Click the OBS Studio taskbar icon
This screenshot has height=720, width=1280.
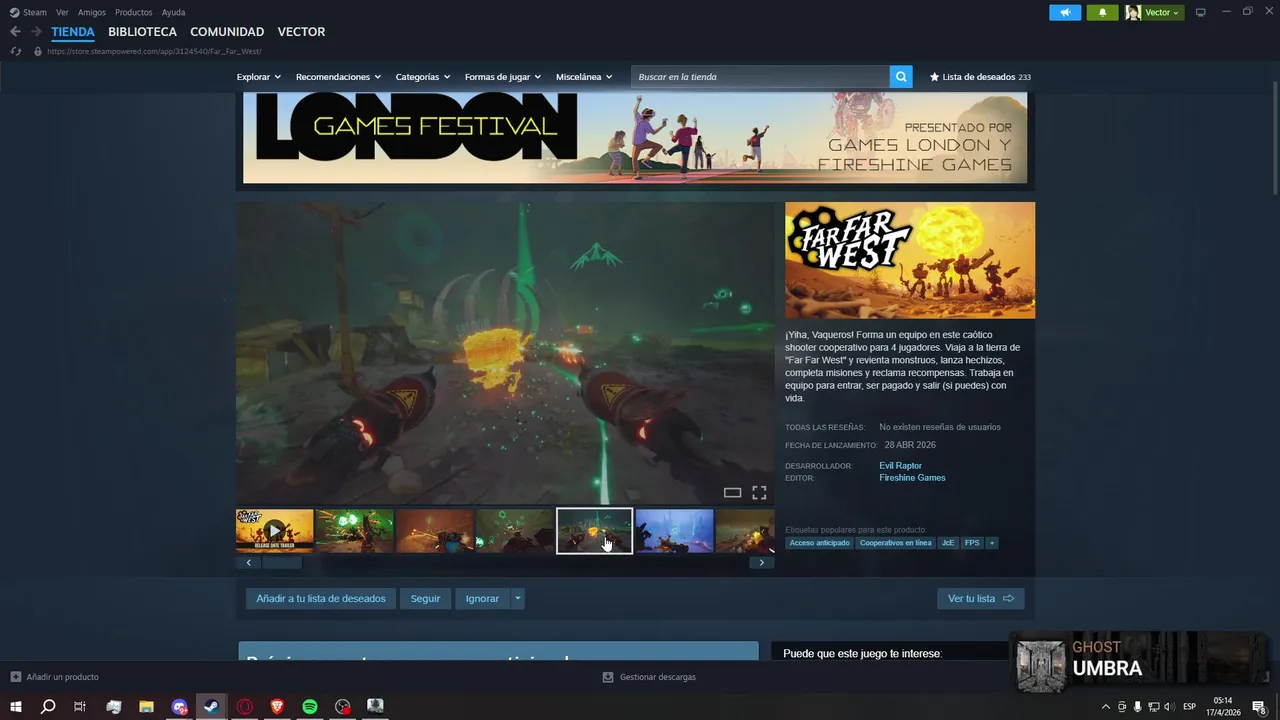click(343, 706)
